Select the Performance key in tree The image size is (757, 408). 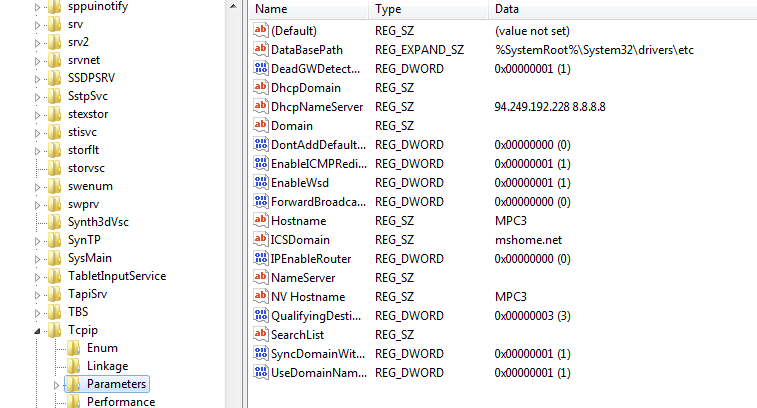(x=121, y=402)
